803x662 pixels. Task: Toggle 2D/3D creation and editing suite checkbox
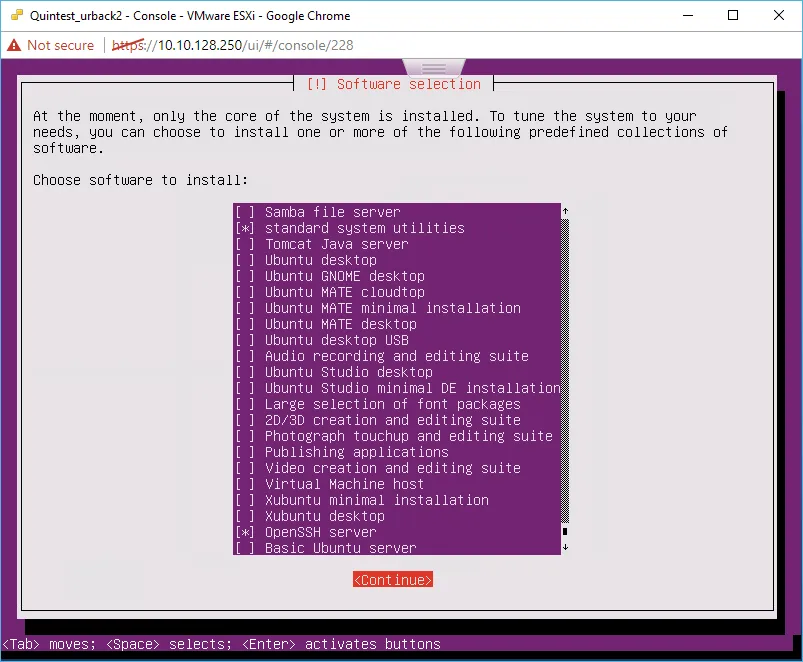point(245,420)
